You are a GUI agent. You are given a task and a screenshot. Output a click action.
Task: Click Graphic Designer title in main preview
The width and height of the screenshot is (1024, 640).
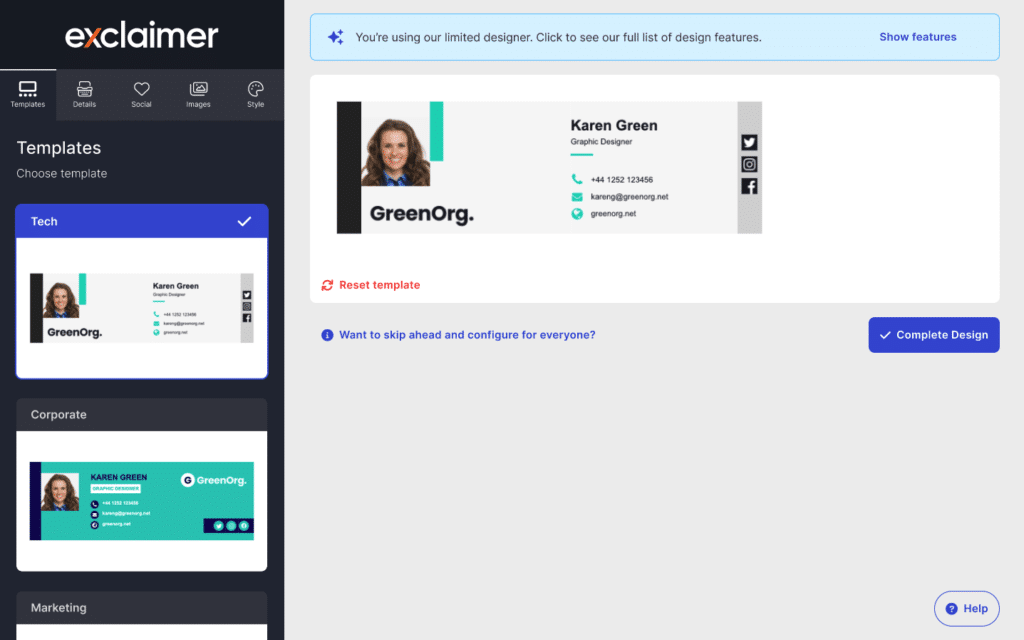pos(601,142)
